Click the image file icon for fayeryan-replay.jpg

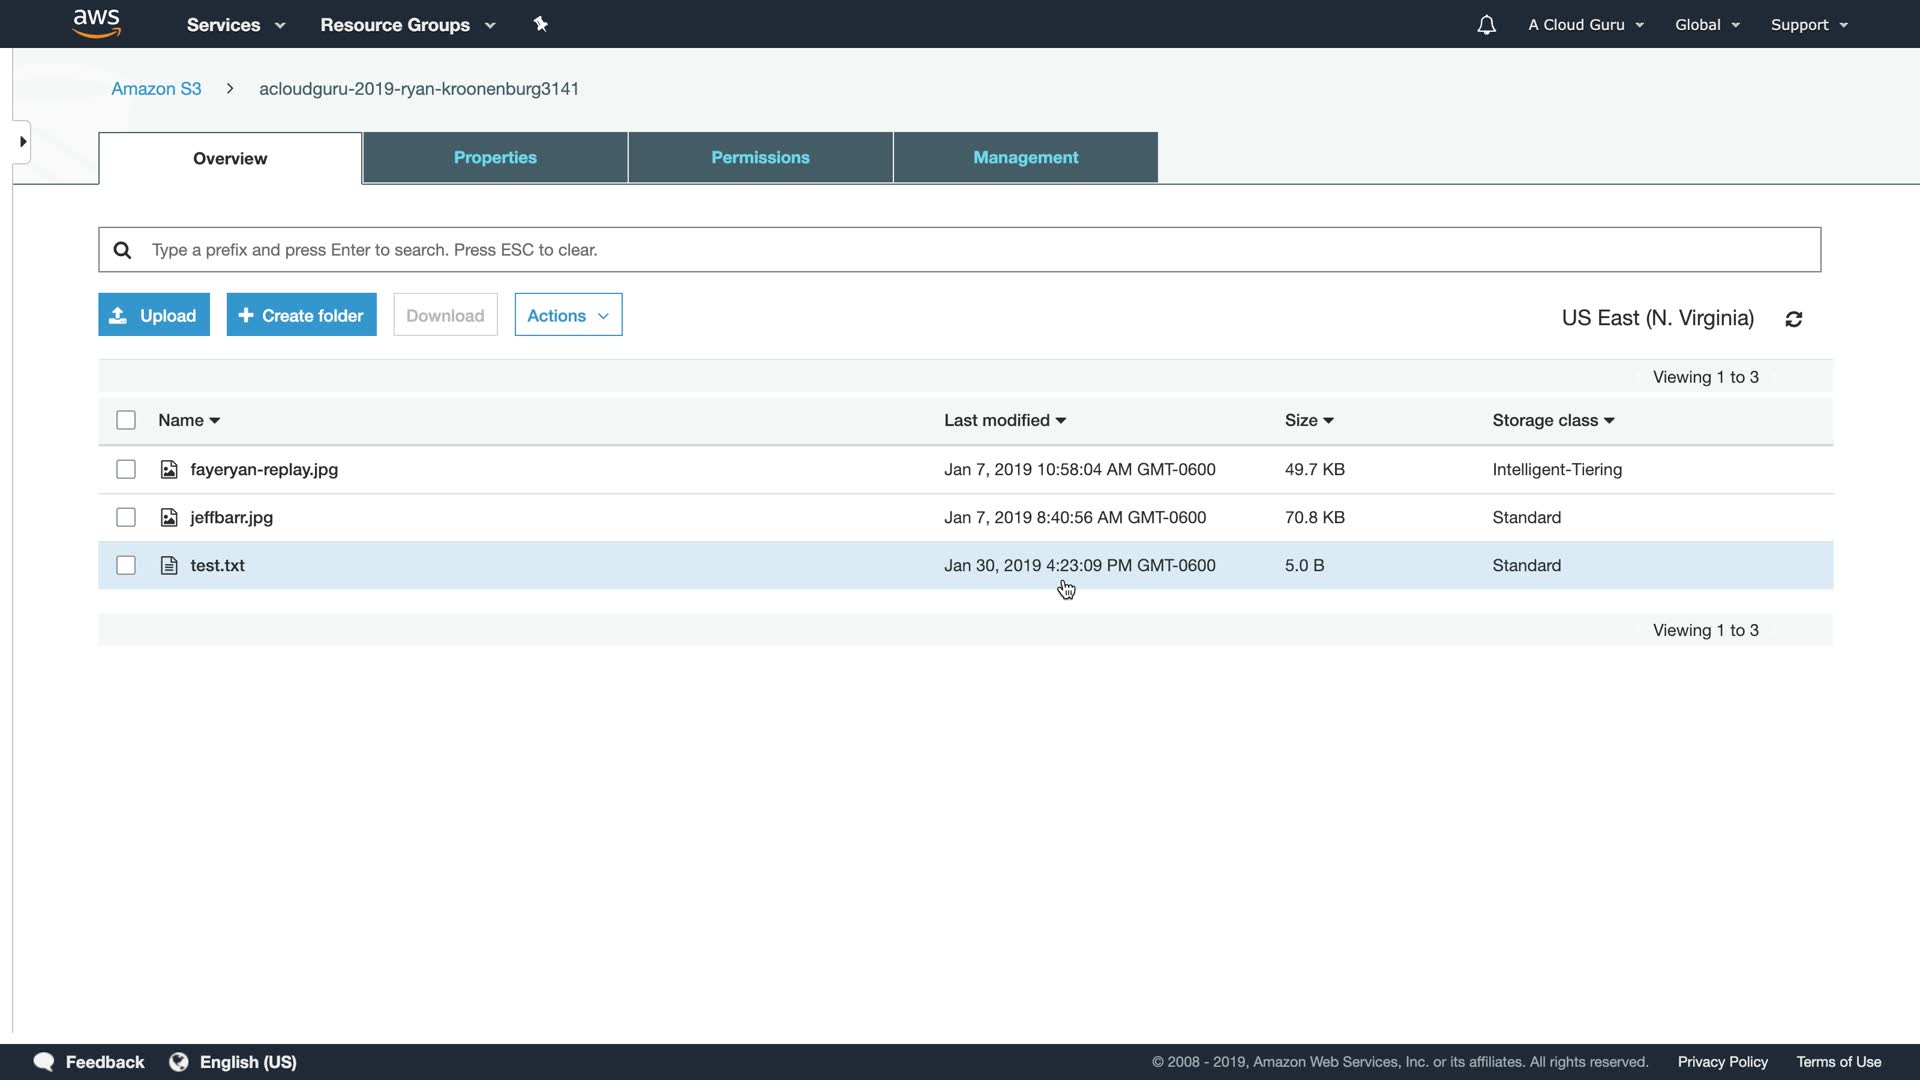tap(169, 470)
